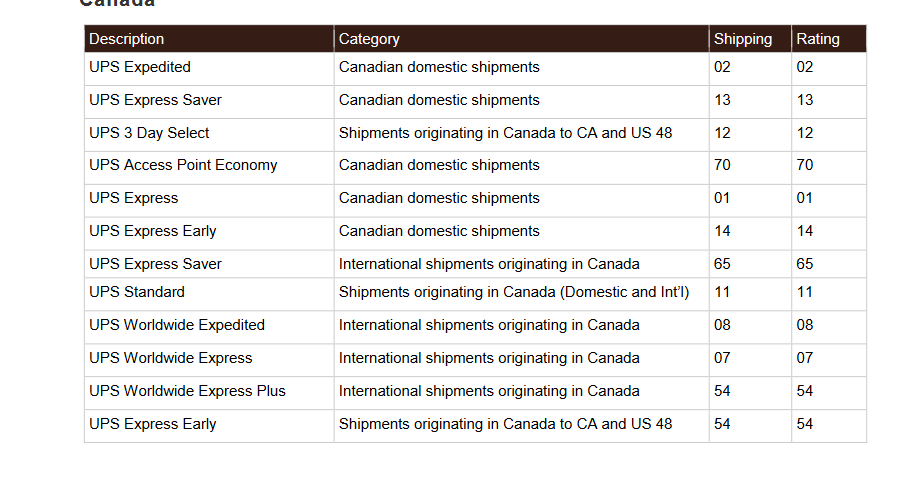Image resolution: width=902 pixels, height=480 pixels.
Task: Click shipping code 70 cell
Action: [x=750, y=168]
